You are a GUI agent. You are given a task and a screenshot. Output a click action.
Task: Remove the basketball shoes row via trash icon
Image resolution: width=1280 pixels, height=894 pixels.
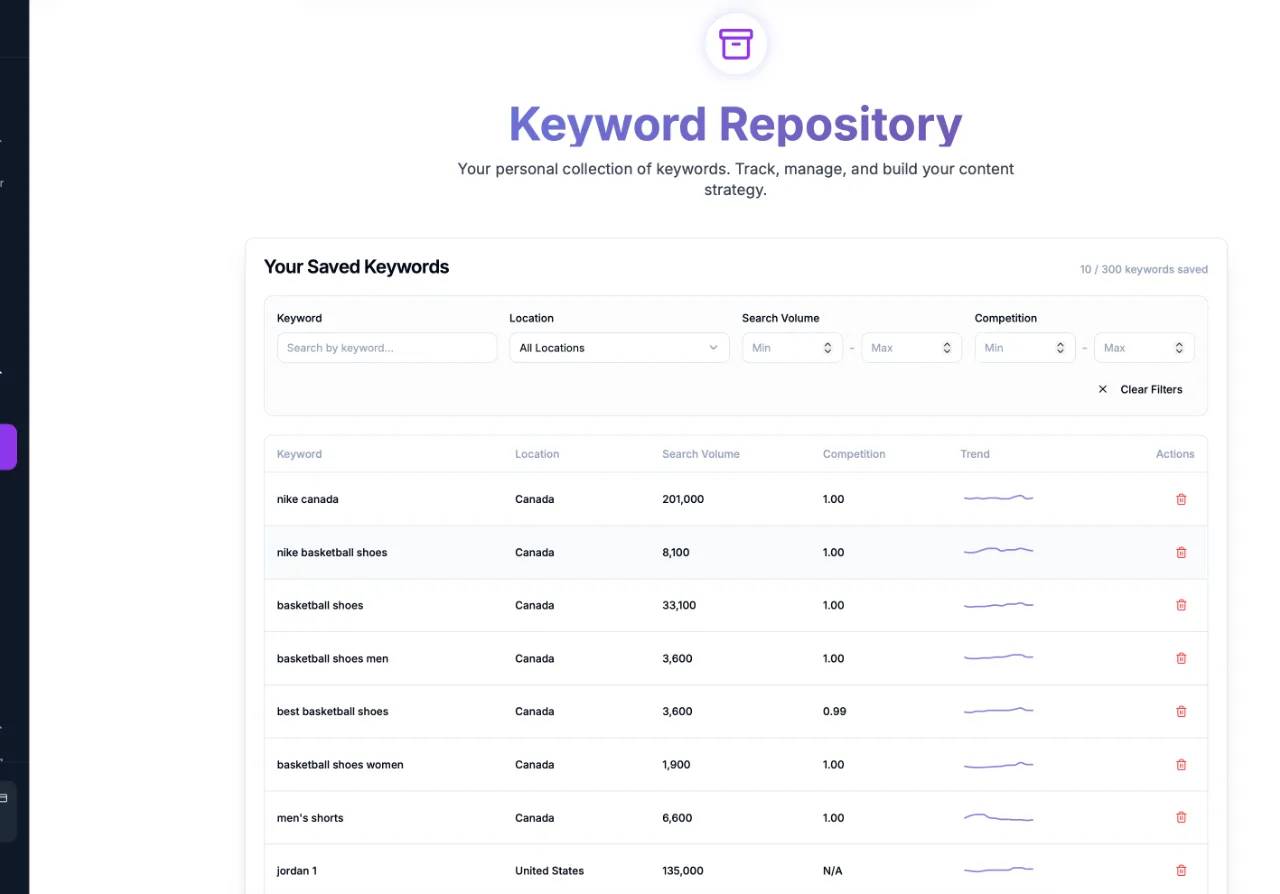click(x=1181, y=605)
